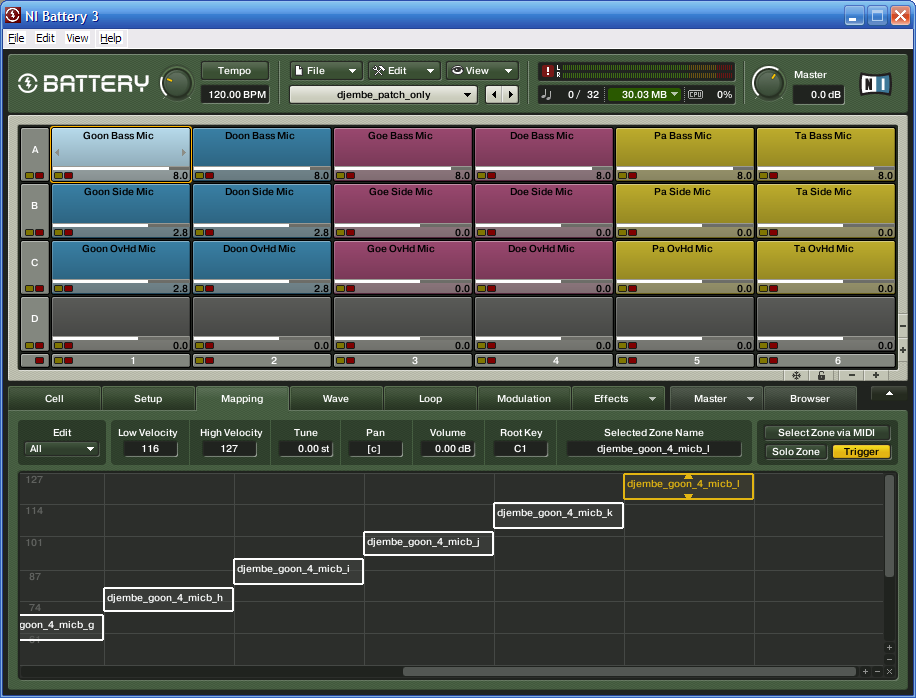
Task: Open the Edit dropdown in Battery header
Action: pyautogui.click(x=404, y=71)
